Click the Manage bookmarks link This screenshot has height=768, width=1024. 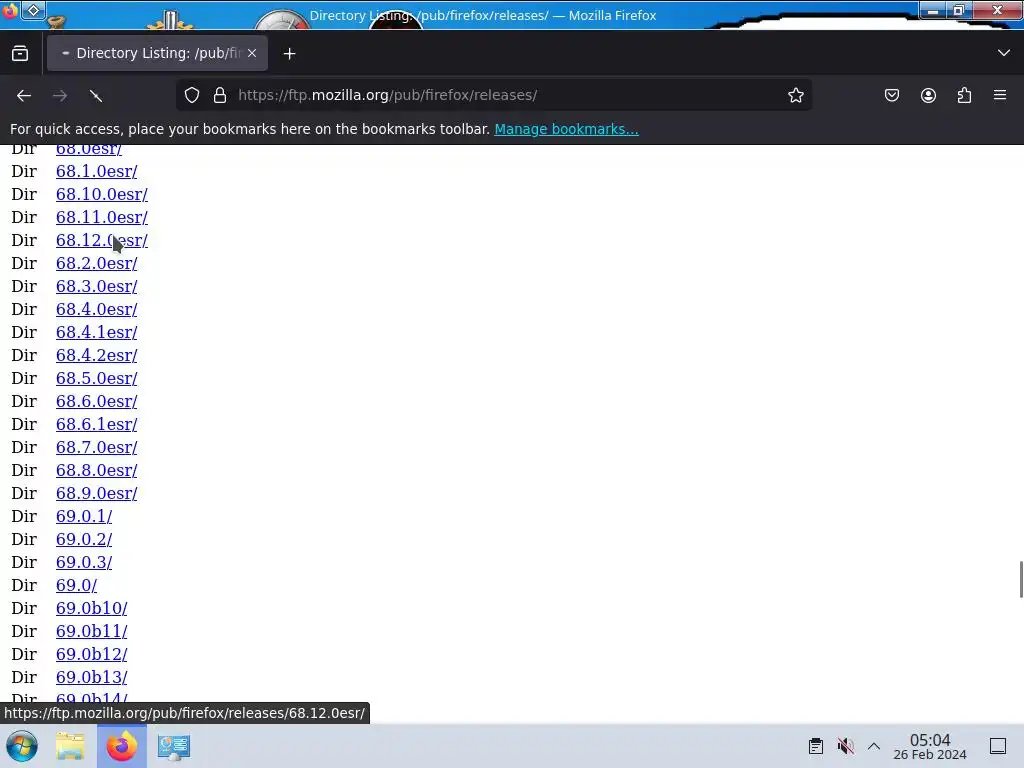566,129
